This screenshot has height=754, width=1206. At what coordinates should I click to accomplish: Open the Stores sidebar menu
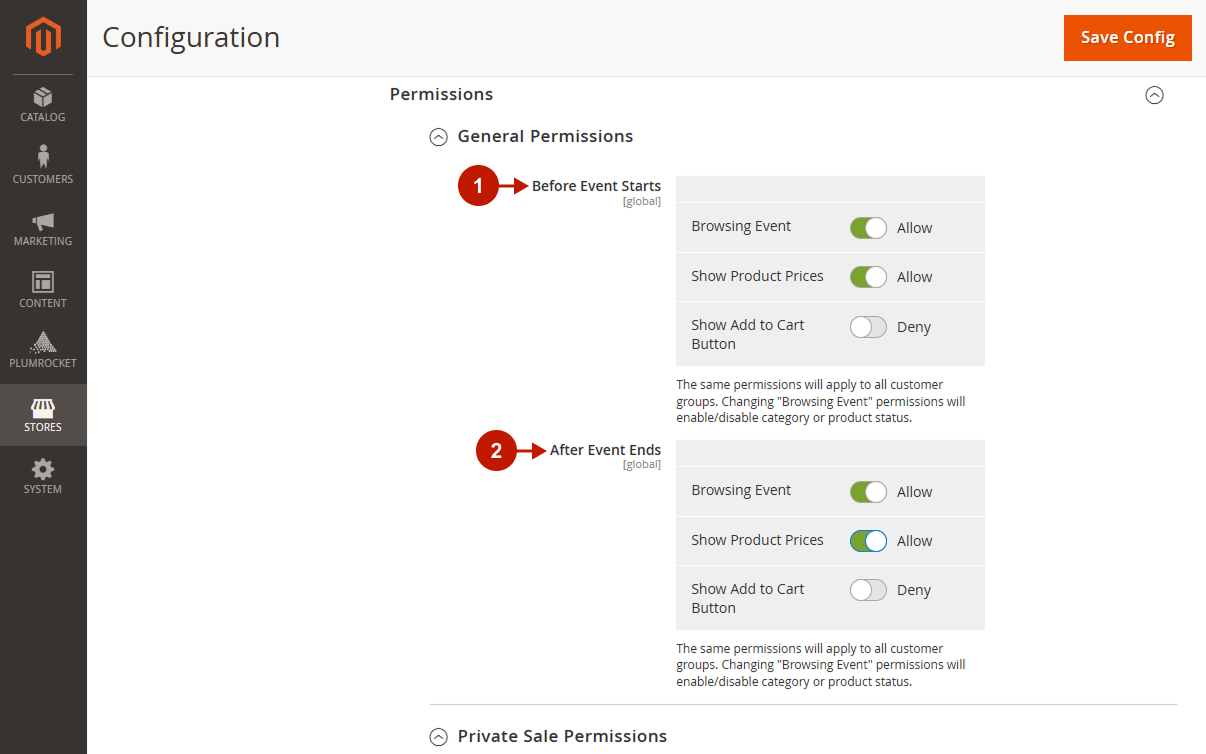pos(43,415)
